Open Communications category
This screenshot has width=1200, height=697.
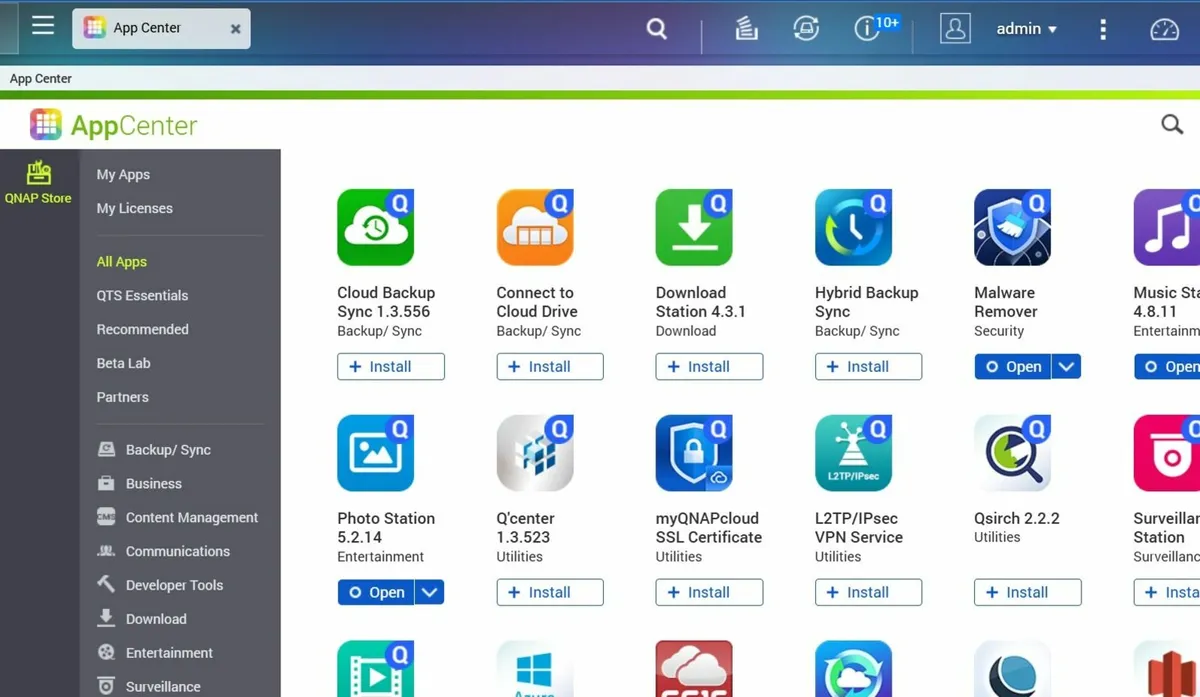tap(163, 552)
